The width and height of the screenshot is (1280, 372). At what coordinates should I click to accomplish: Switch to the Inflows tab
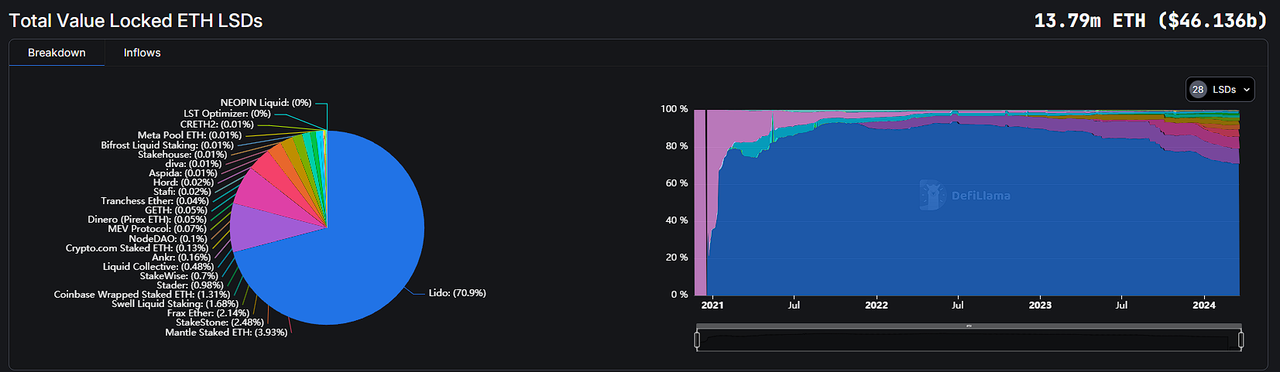142,52
